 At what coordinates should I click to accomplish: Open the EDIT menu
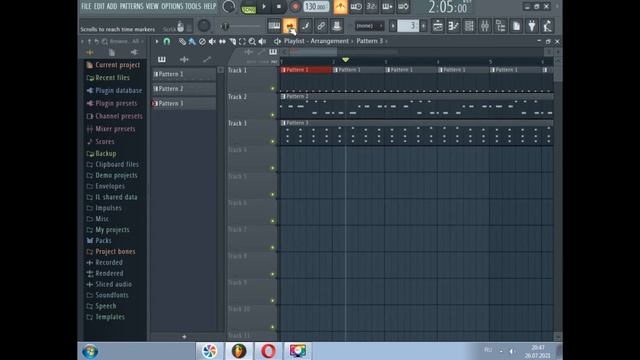click(99, 6)
